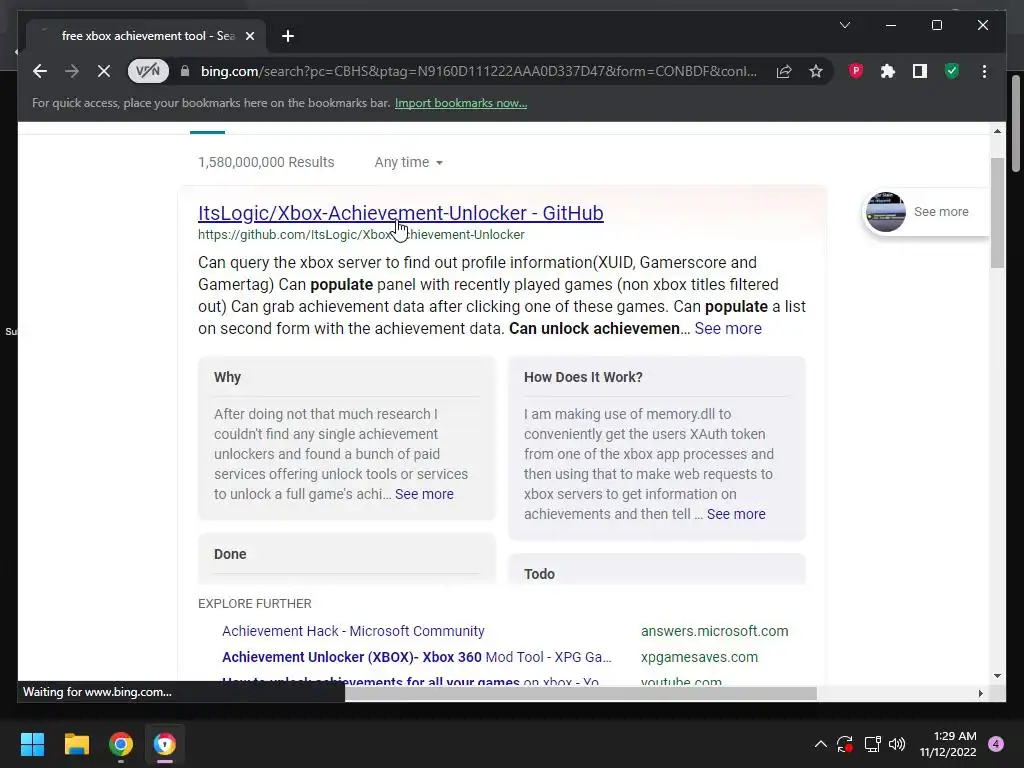Viewport: 1024px width, 768px height.
Task: Close the free xbox achievement tool tab
Action: click(249, 36)
